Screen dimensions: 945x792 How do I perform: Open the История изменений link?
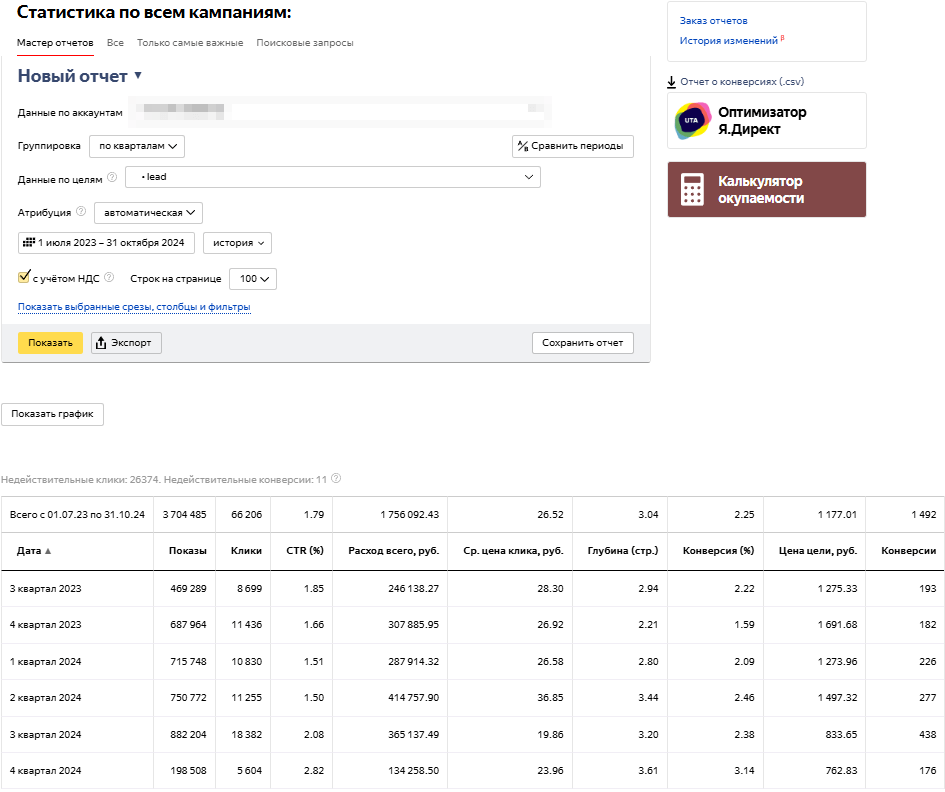[728, 41]
